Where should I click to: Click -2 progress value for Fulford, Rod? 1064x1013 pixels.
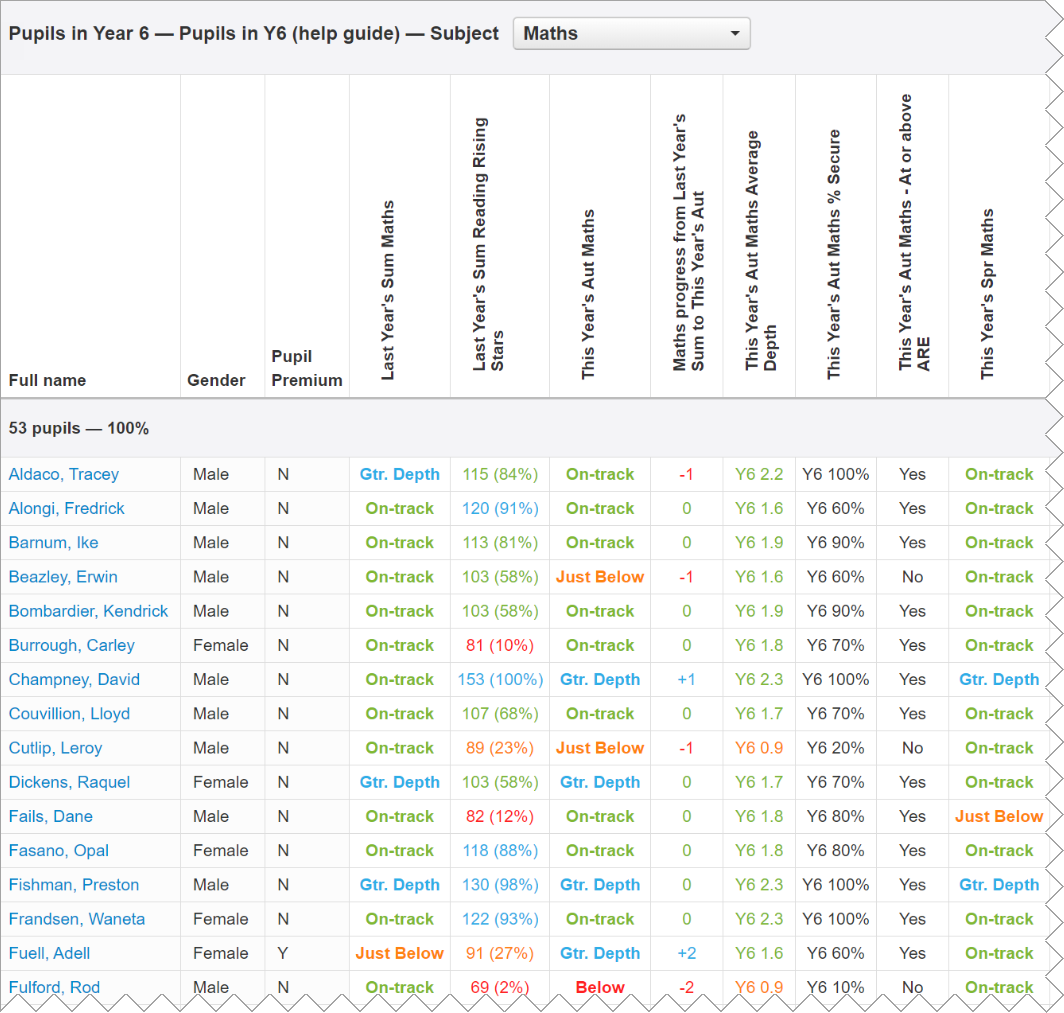(687, 987)
